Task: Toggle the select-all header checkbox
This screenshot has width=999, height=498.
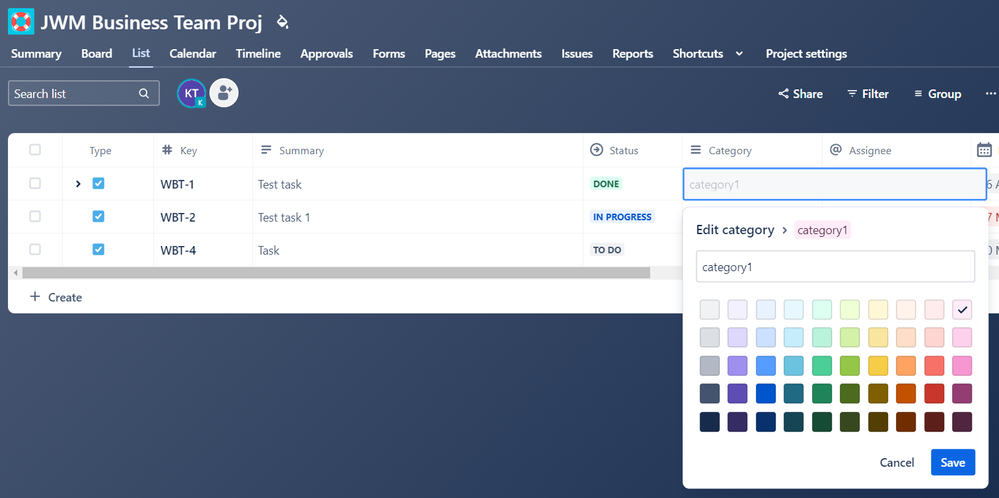Action: 35,150
